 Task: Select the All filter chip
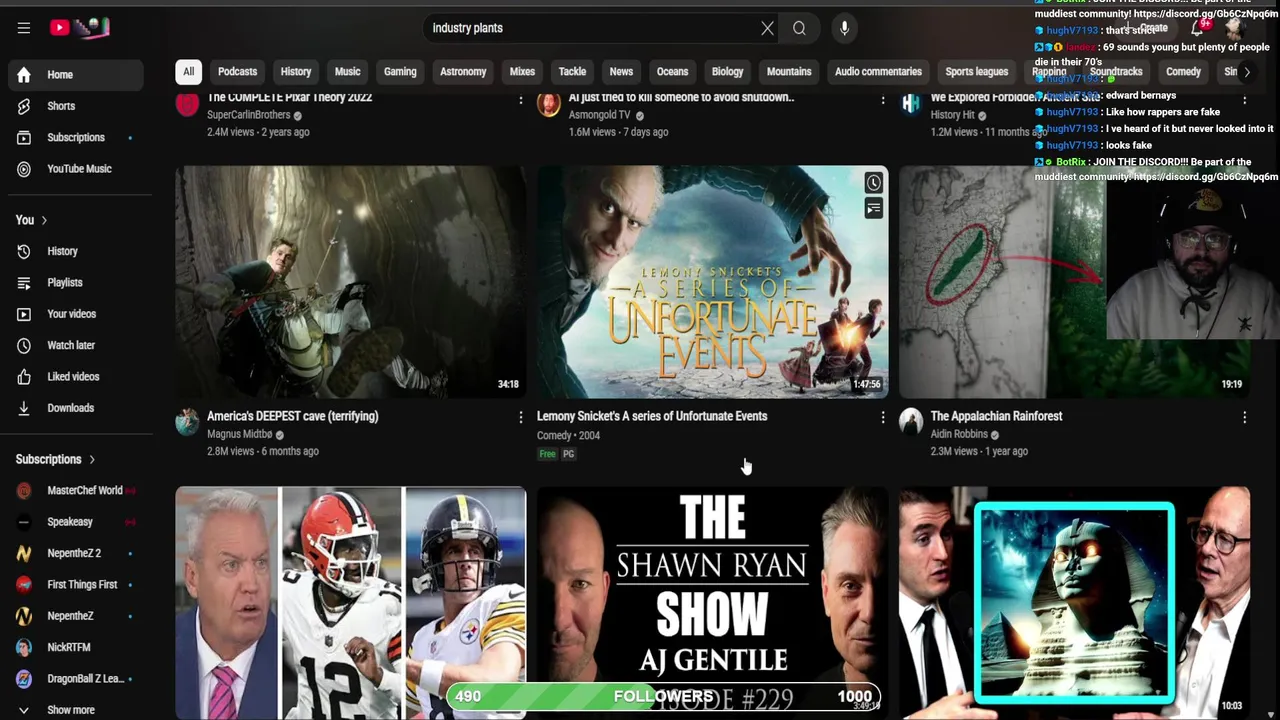[x=188, y=72]
